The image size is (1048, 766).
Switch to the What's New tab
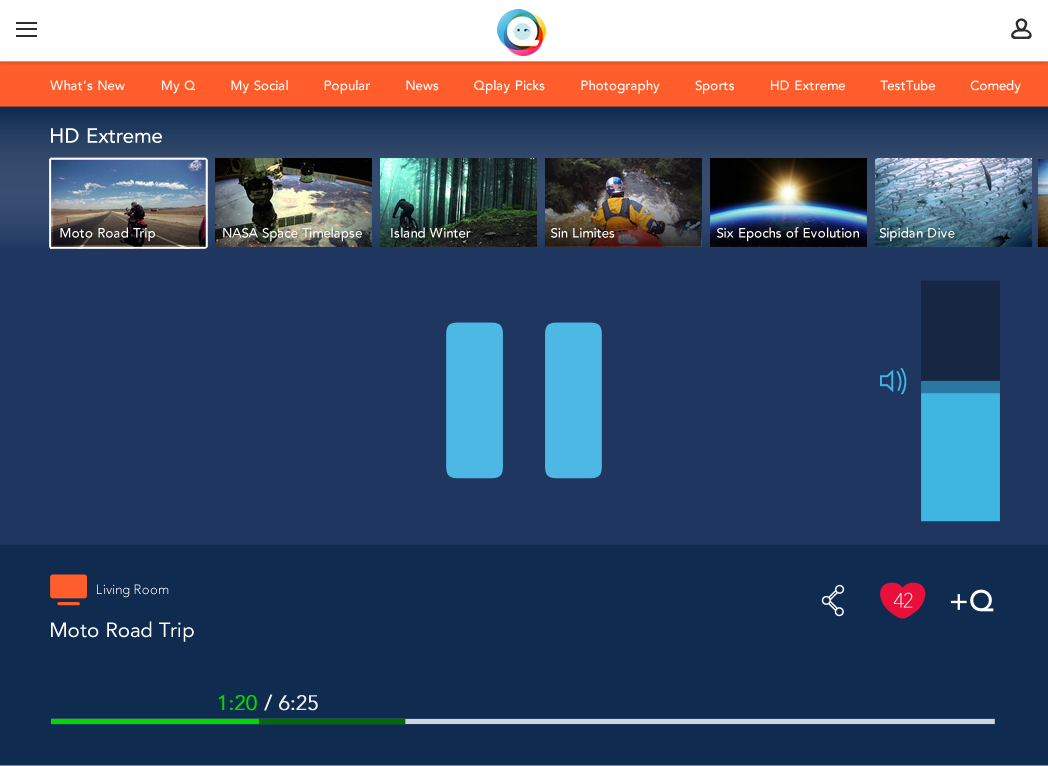(87, 86)
